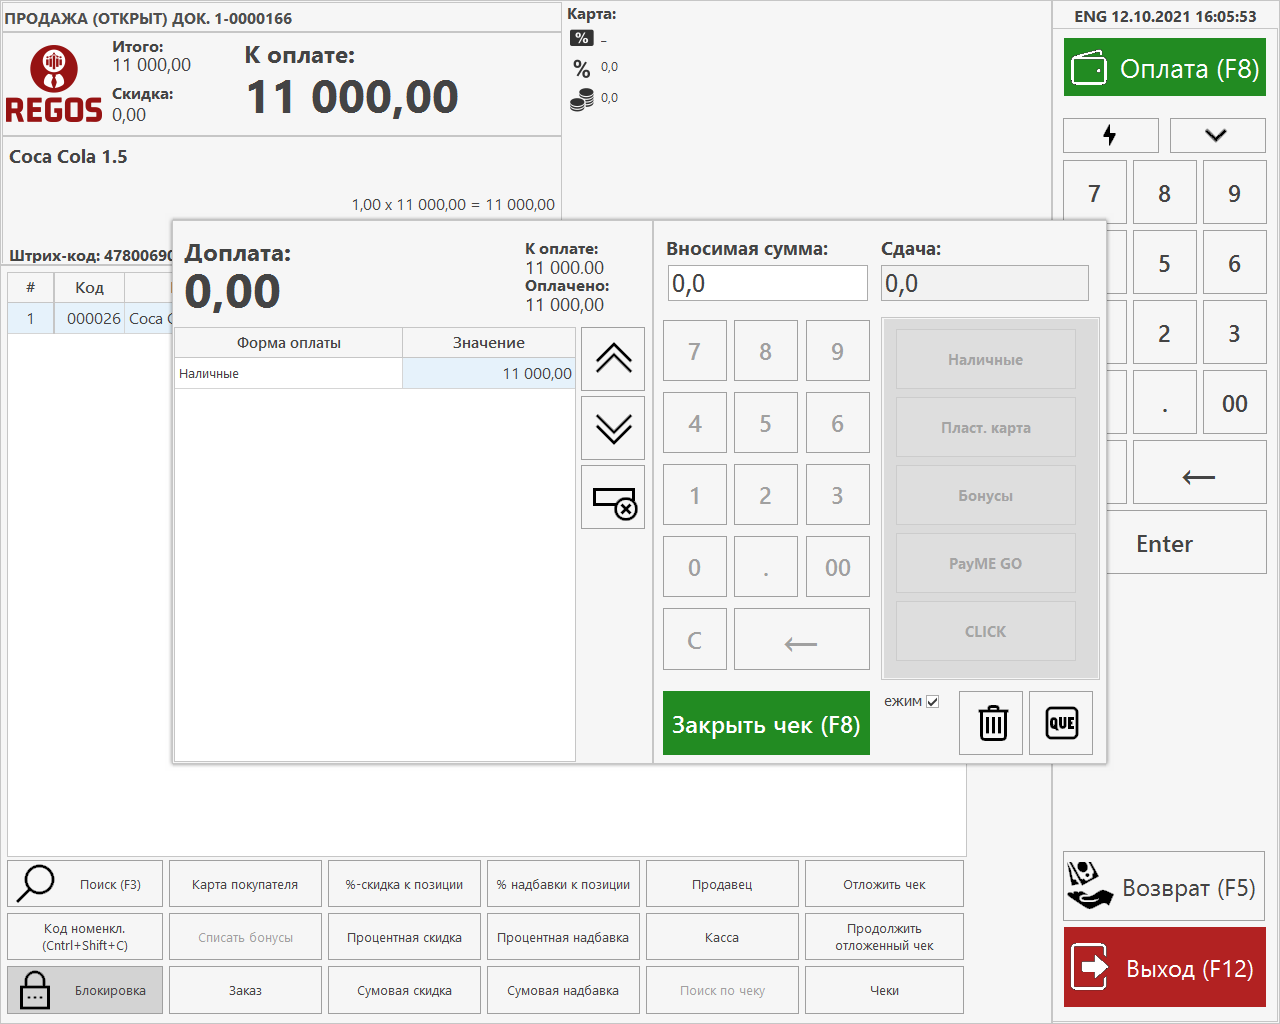Click the Отложить чек button
The height and width of the screenshot is (1024, 1280).
click(884, 884)
